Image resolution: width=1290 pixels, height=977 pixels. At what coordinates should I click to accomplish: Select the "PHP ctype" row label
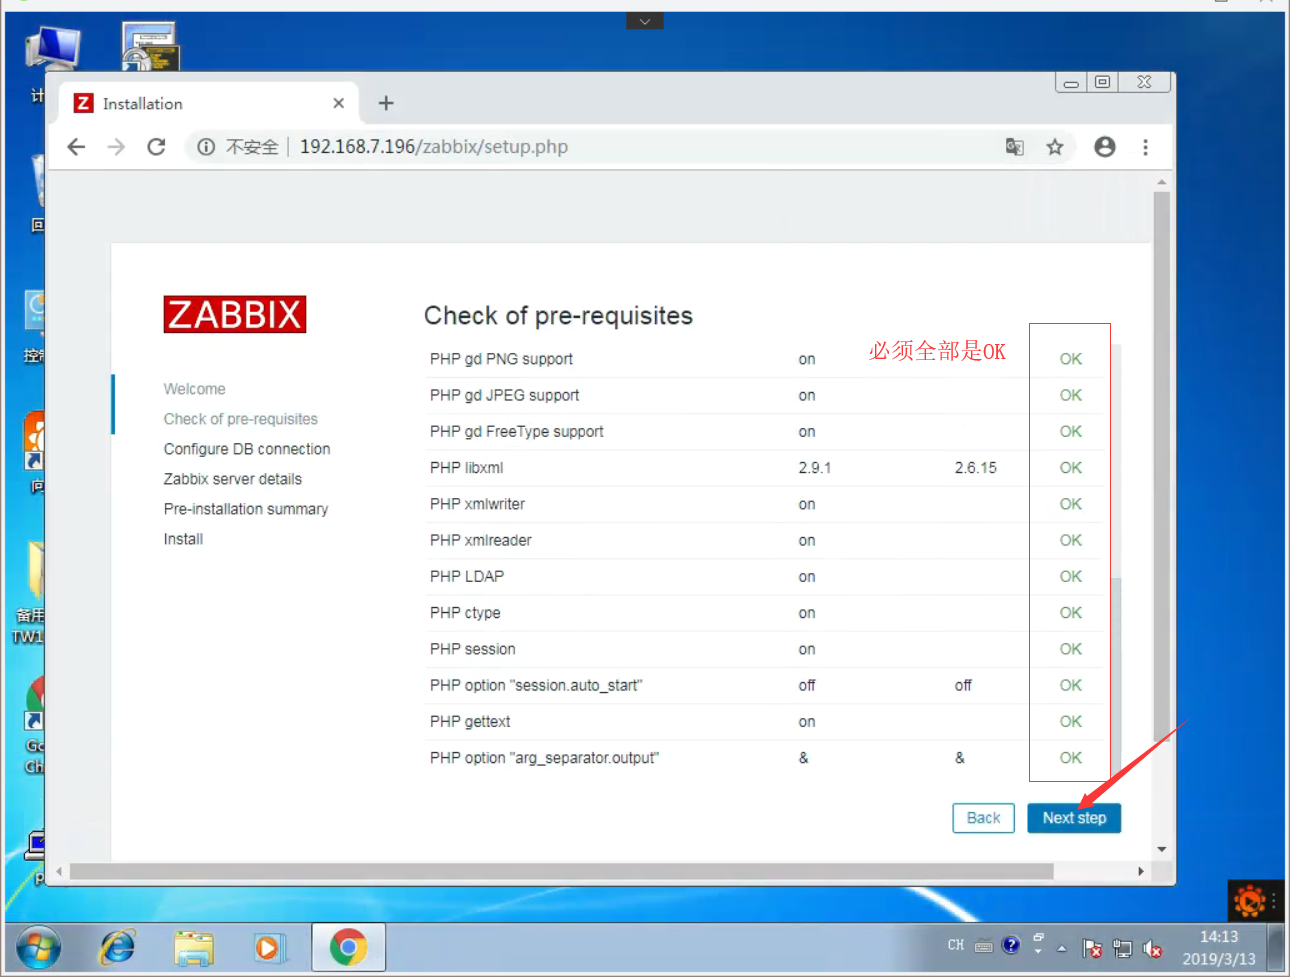click(x=465, y=613)
